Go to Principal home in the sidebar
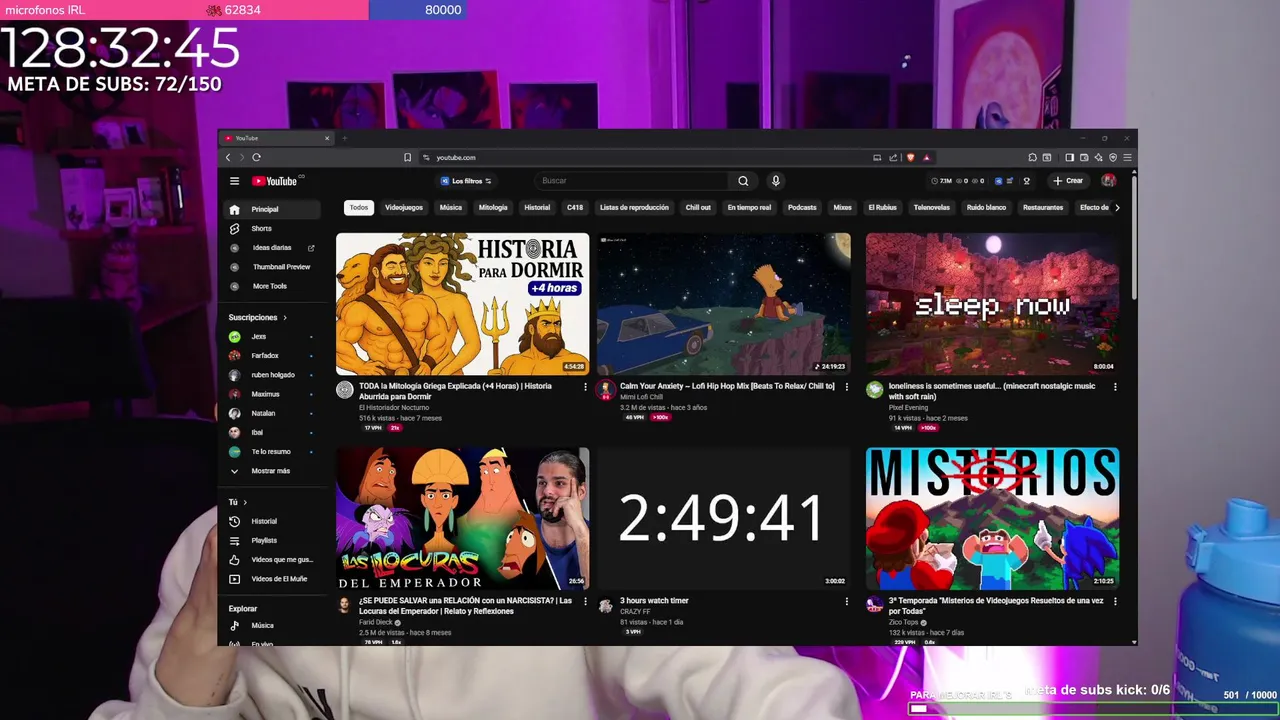1280x720 pixels. 273,209
